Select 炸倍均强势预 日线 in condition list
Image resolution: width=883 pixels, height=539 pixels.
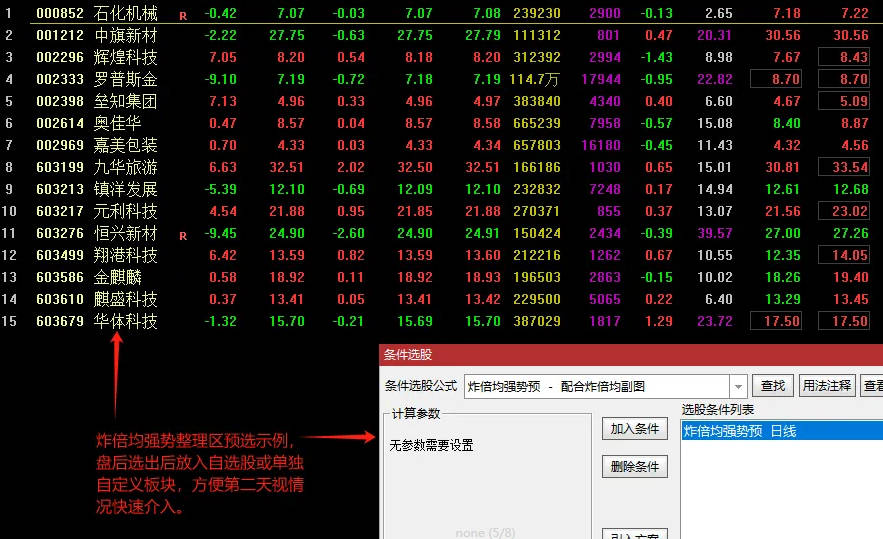coord(782,431)
